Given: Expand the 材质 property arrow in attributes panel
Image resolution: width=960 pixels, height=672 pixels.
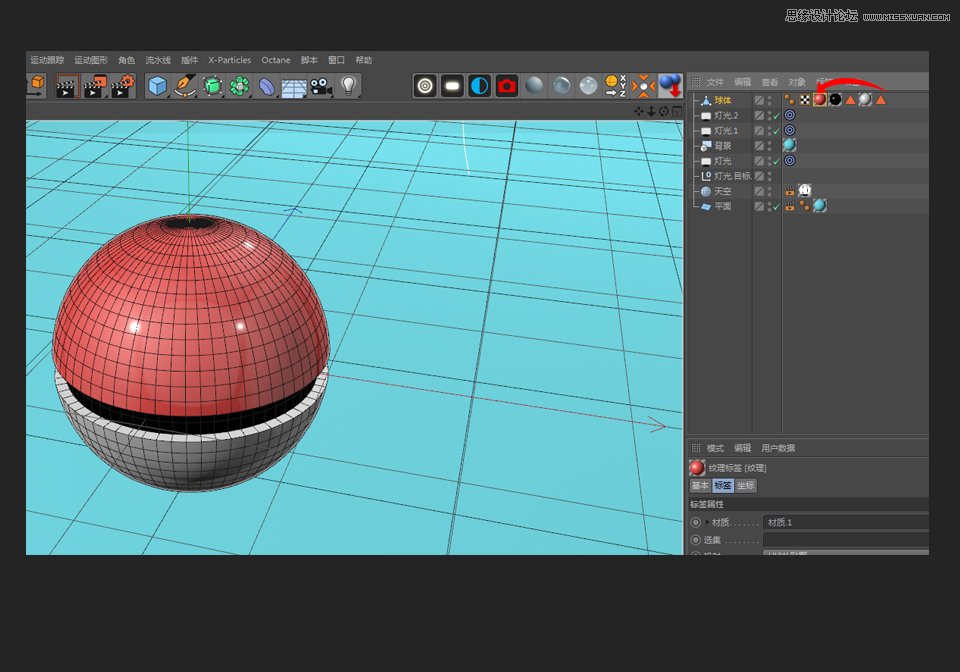Looking at the screenshot, I should (708, 522).
